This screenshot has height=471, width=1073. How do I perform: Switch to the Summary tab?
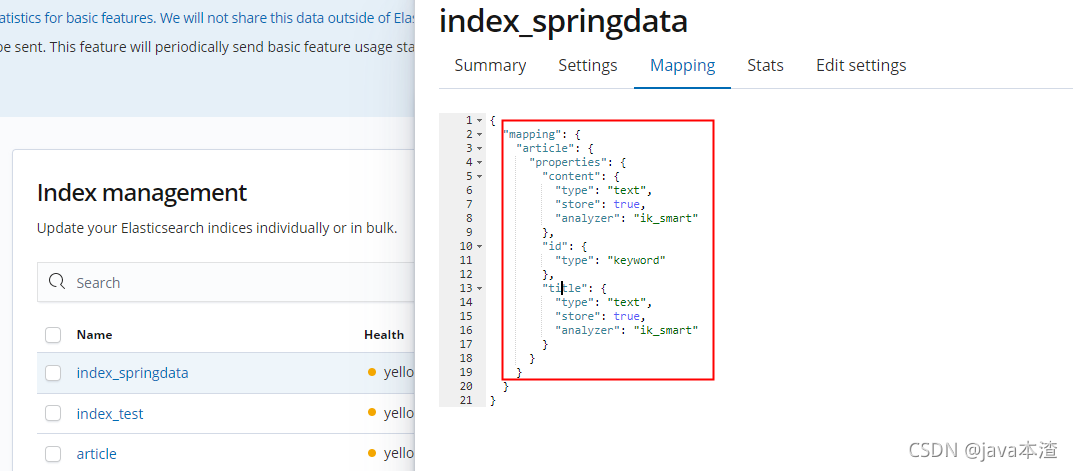point(490,66)
